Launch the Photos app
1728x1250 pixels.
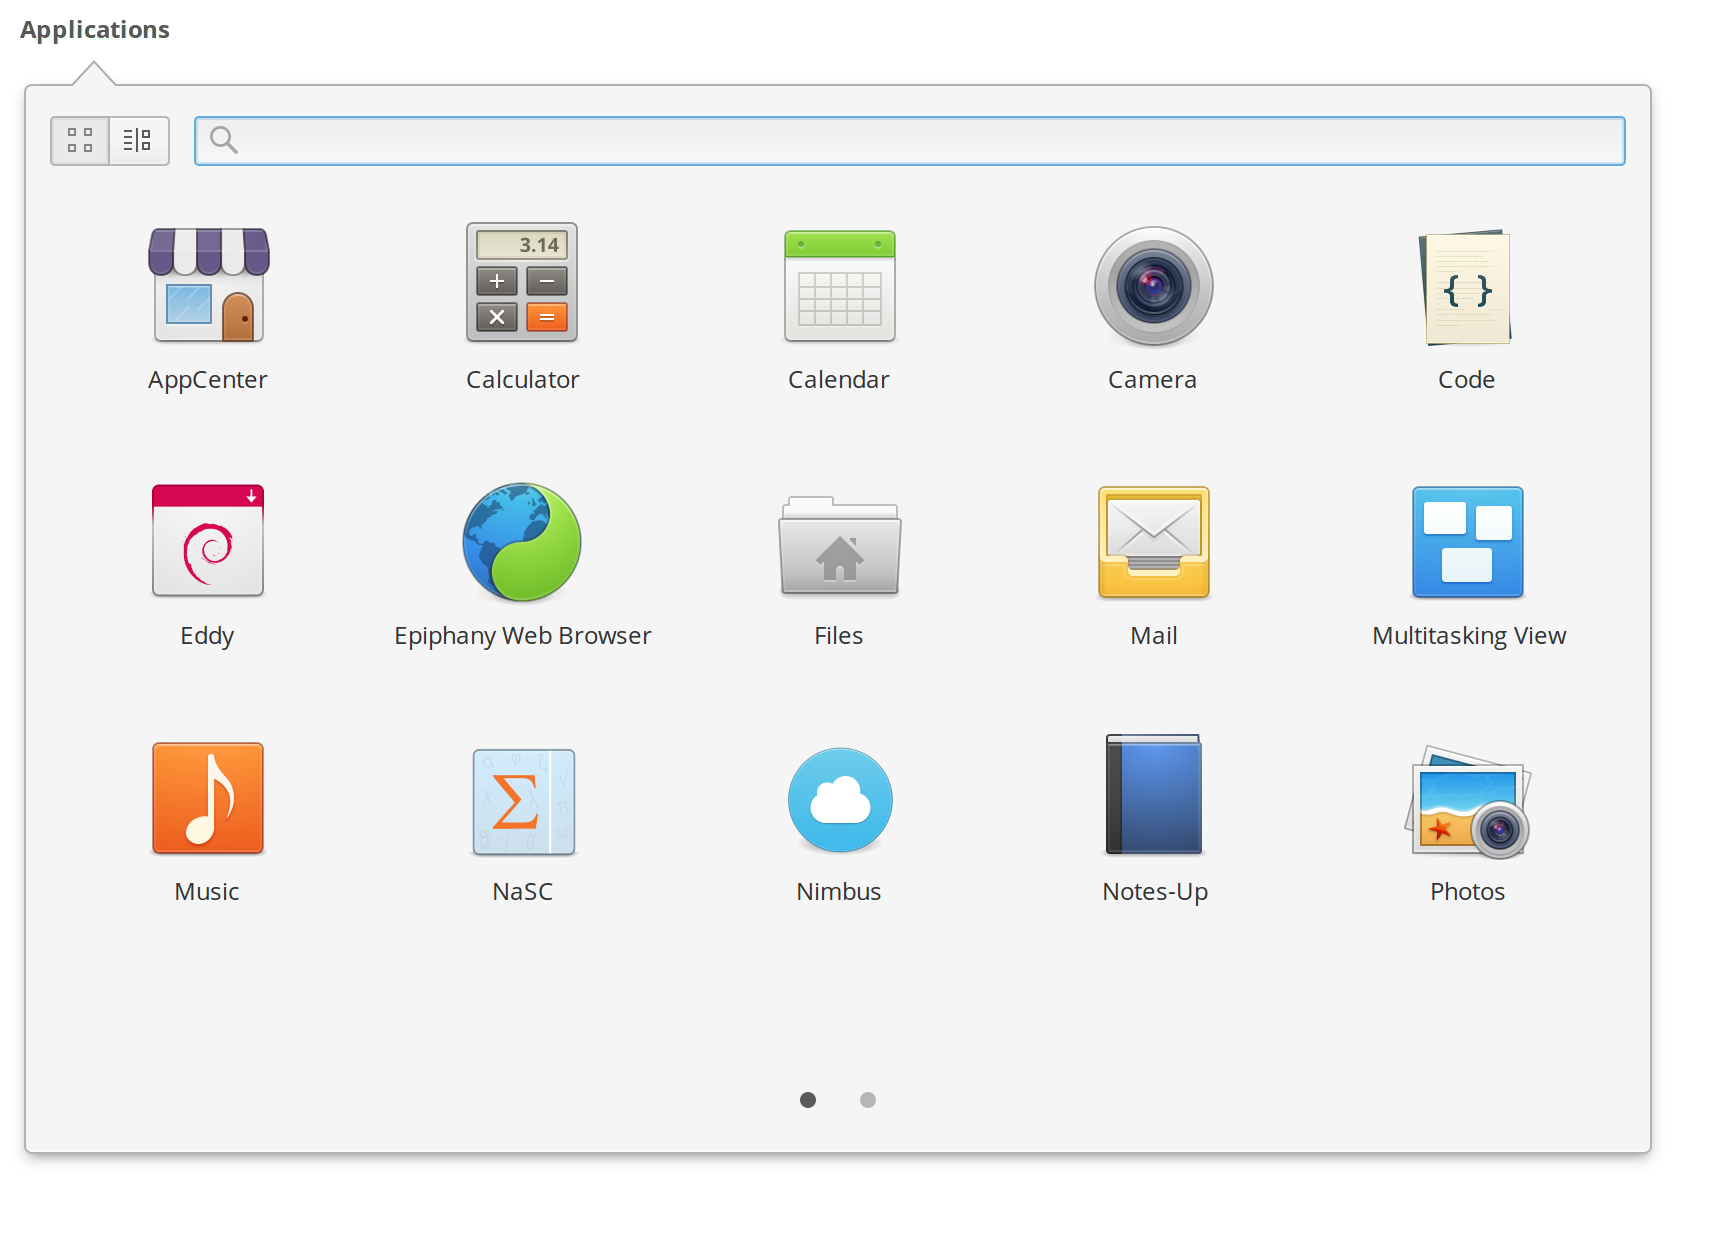[x=1467, y=802]
